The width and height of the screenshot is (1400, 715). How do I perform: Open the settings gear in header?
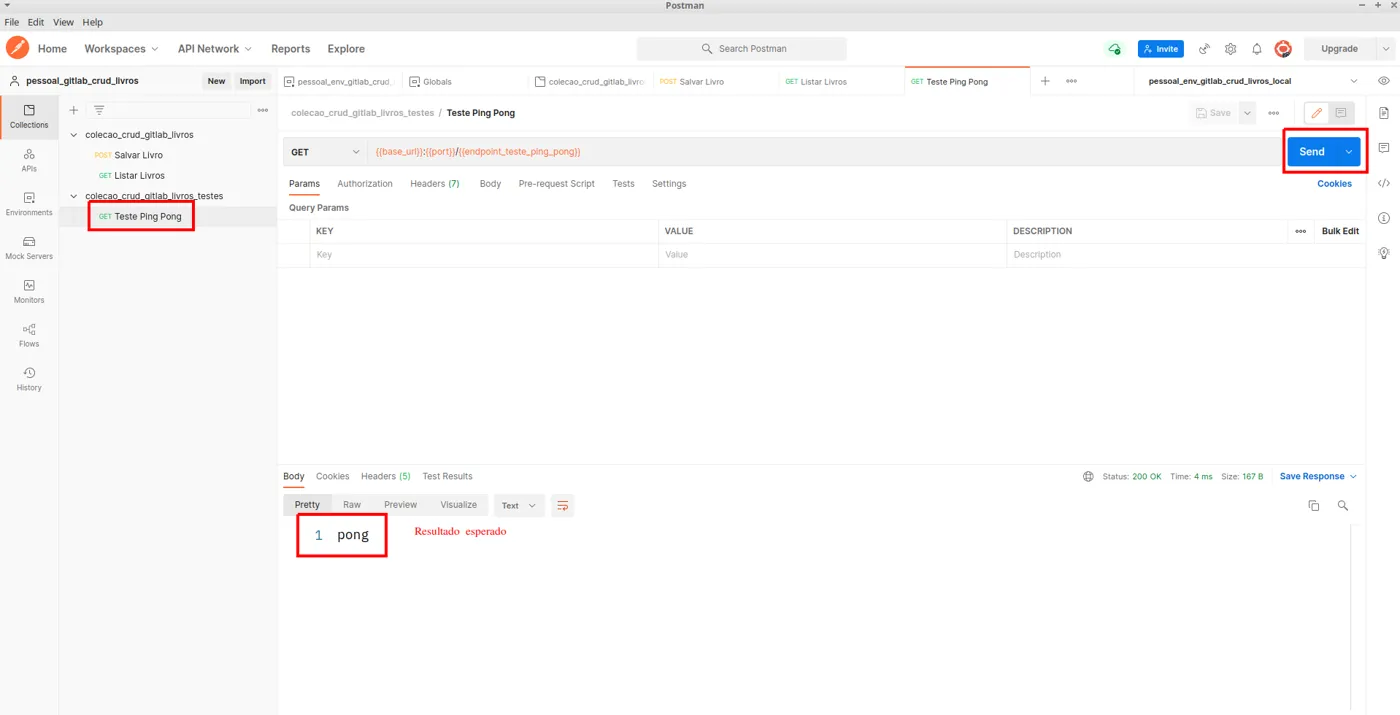tap(1230, 49)
